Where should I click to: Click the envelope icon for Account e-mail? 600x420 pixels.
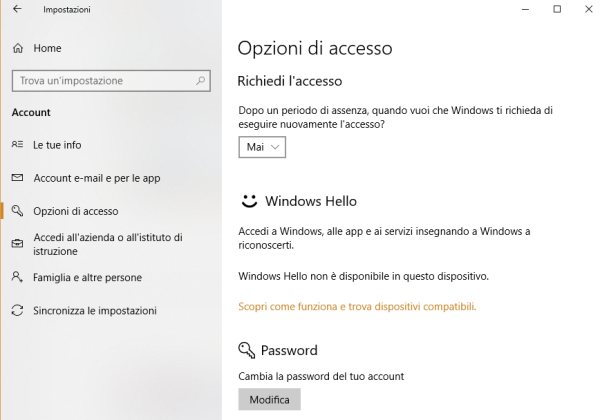(x=17, y=178)
